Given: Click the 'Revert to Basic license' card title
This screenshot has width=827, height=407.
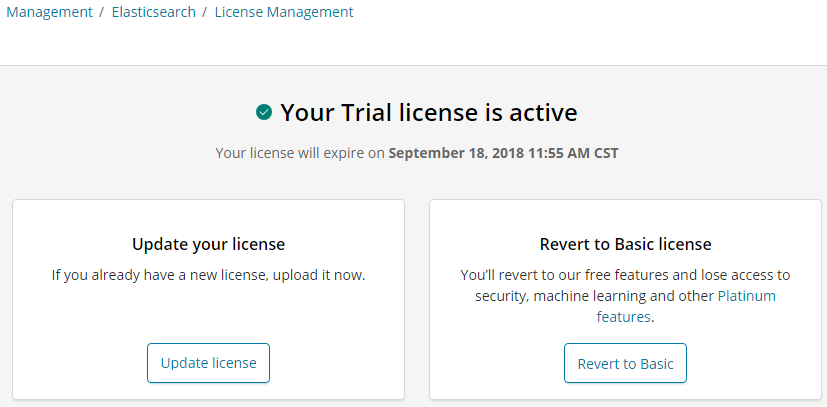Looking at the screenshot, I should [x=626, y=244].
